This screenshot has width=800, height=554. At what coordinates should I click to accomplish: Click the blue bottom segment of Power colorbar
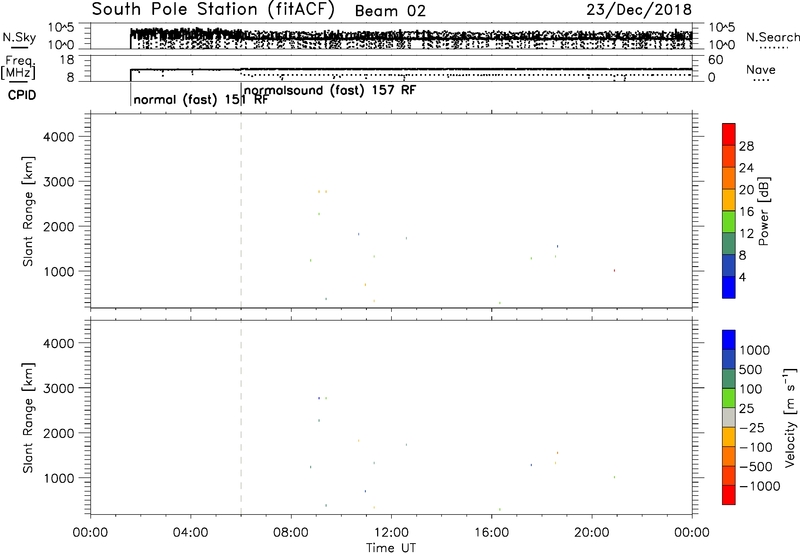(729, 287)
